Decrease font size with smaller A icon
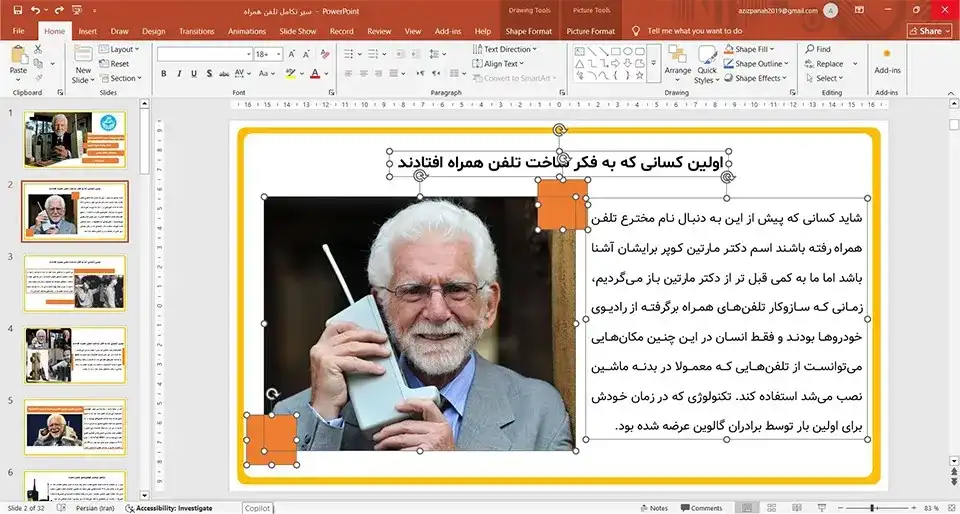This screenshot has width=960, height=514. [x=307, y=54]
